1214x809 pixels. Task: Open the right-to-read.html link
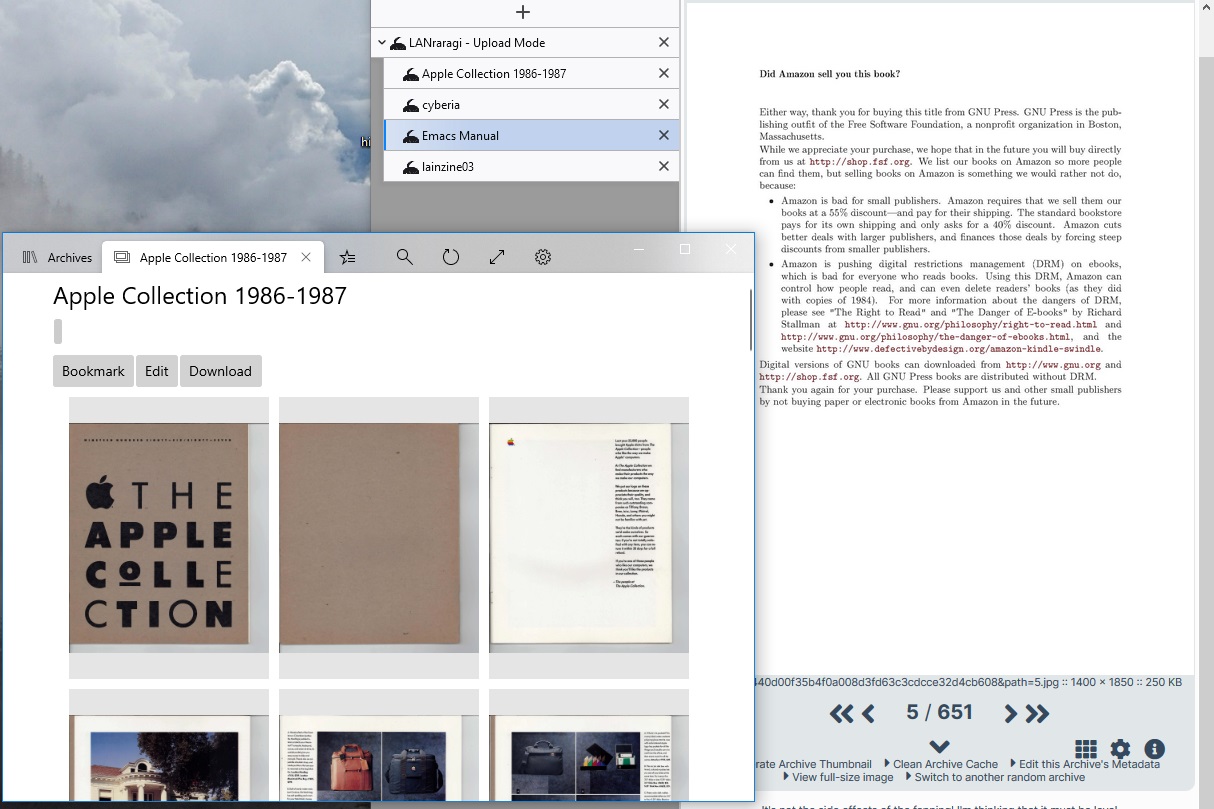click(970, 325)
